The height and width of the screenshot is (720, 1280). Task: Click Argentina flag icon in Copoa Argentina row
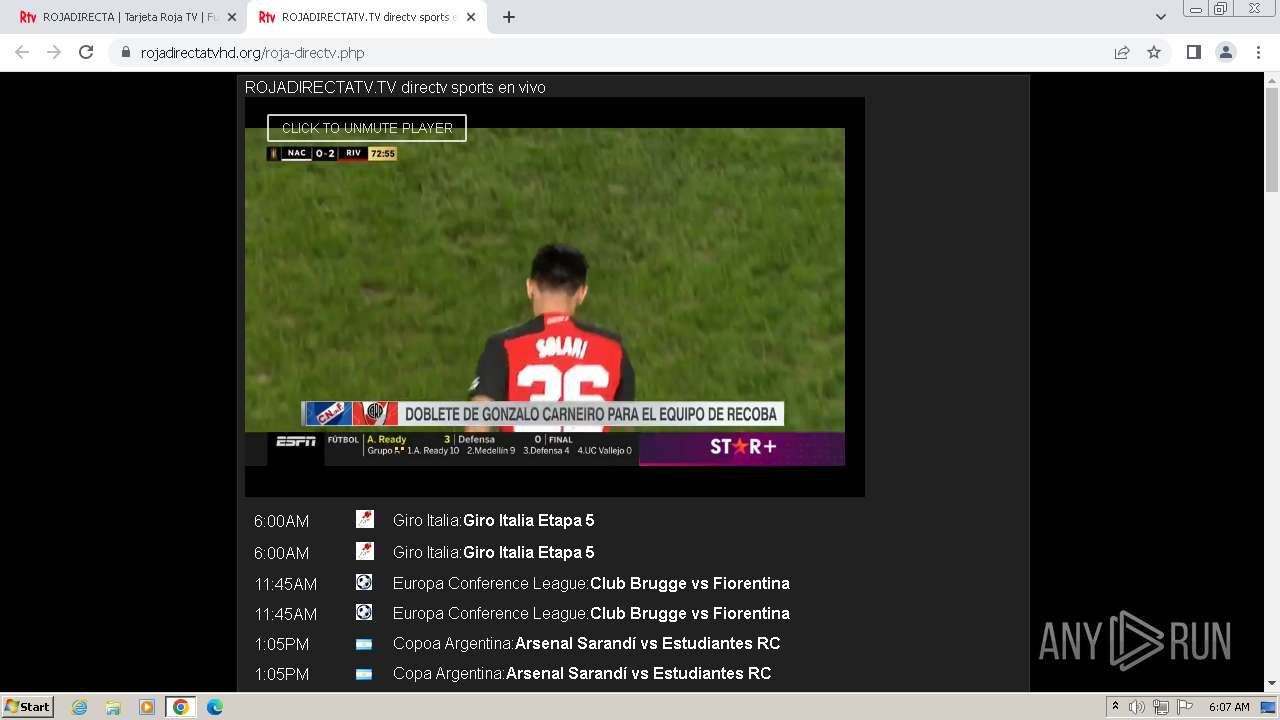364,644
